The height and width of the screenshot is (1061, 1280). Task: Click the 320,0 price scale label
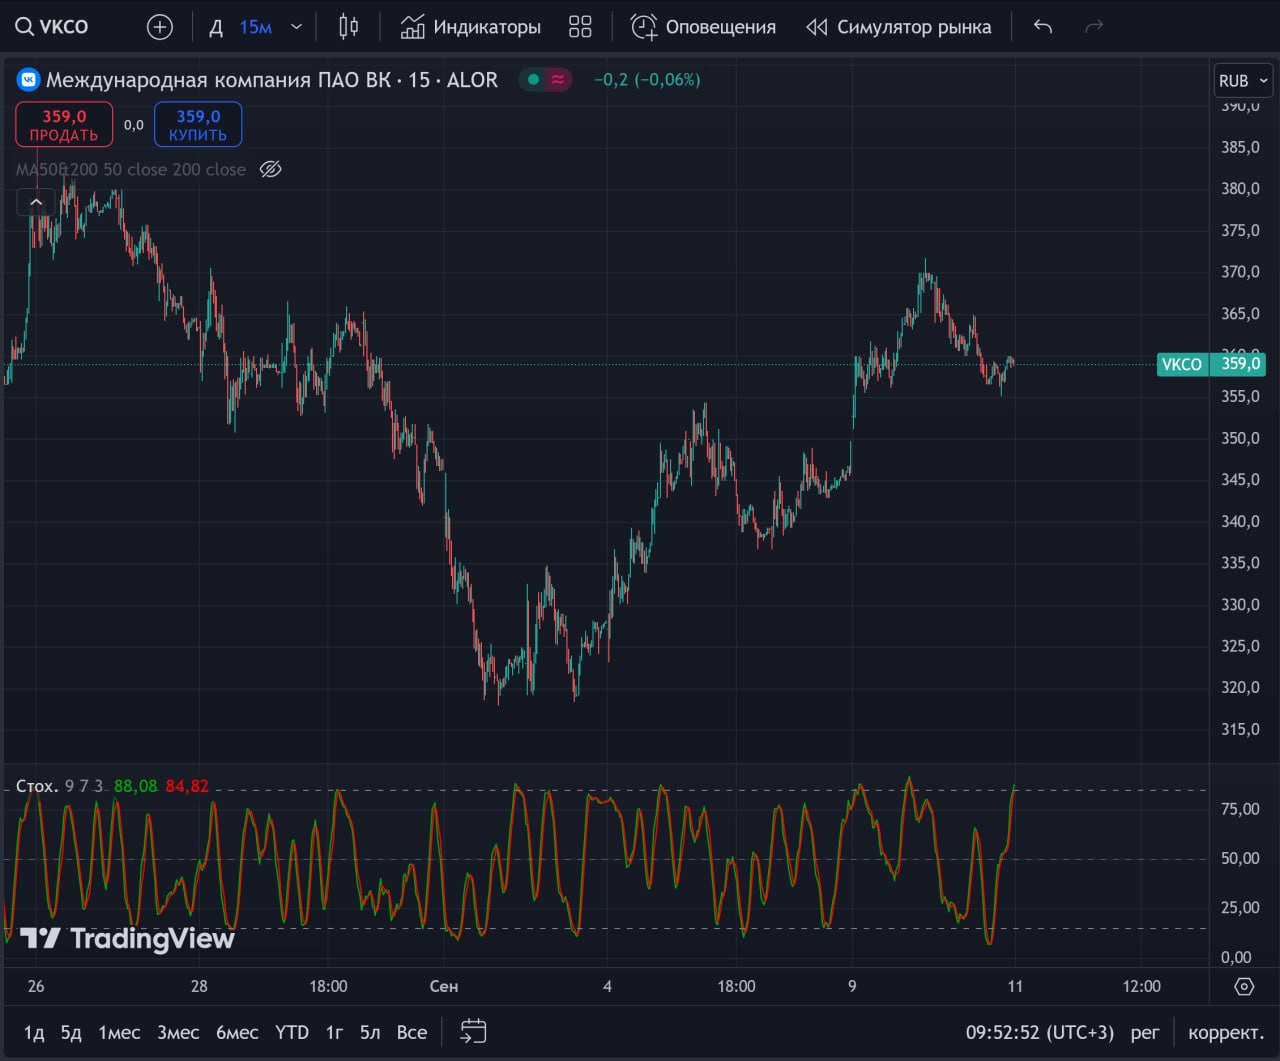(x=1240, y=687)
